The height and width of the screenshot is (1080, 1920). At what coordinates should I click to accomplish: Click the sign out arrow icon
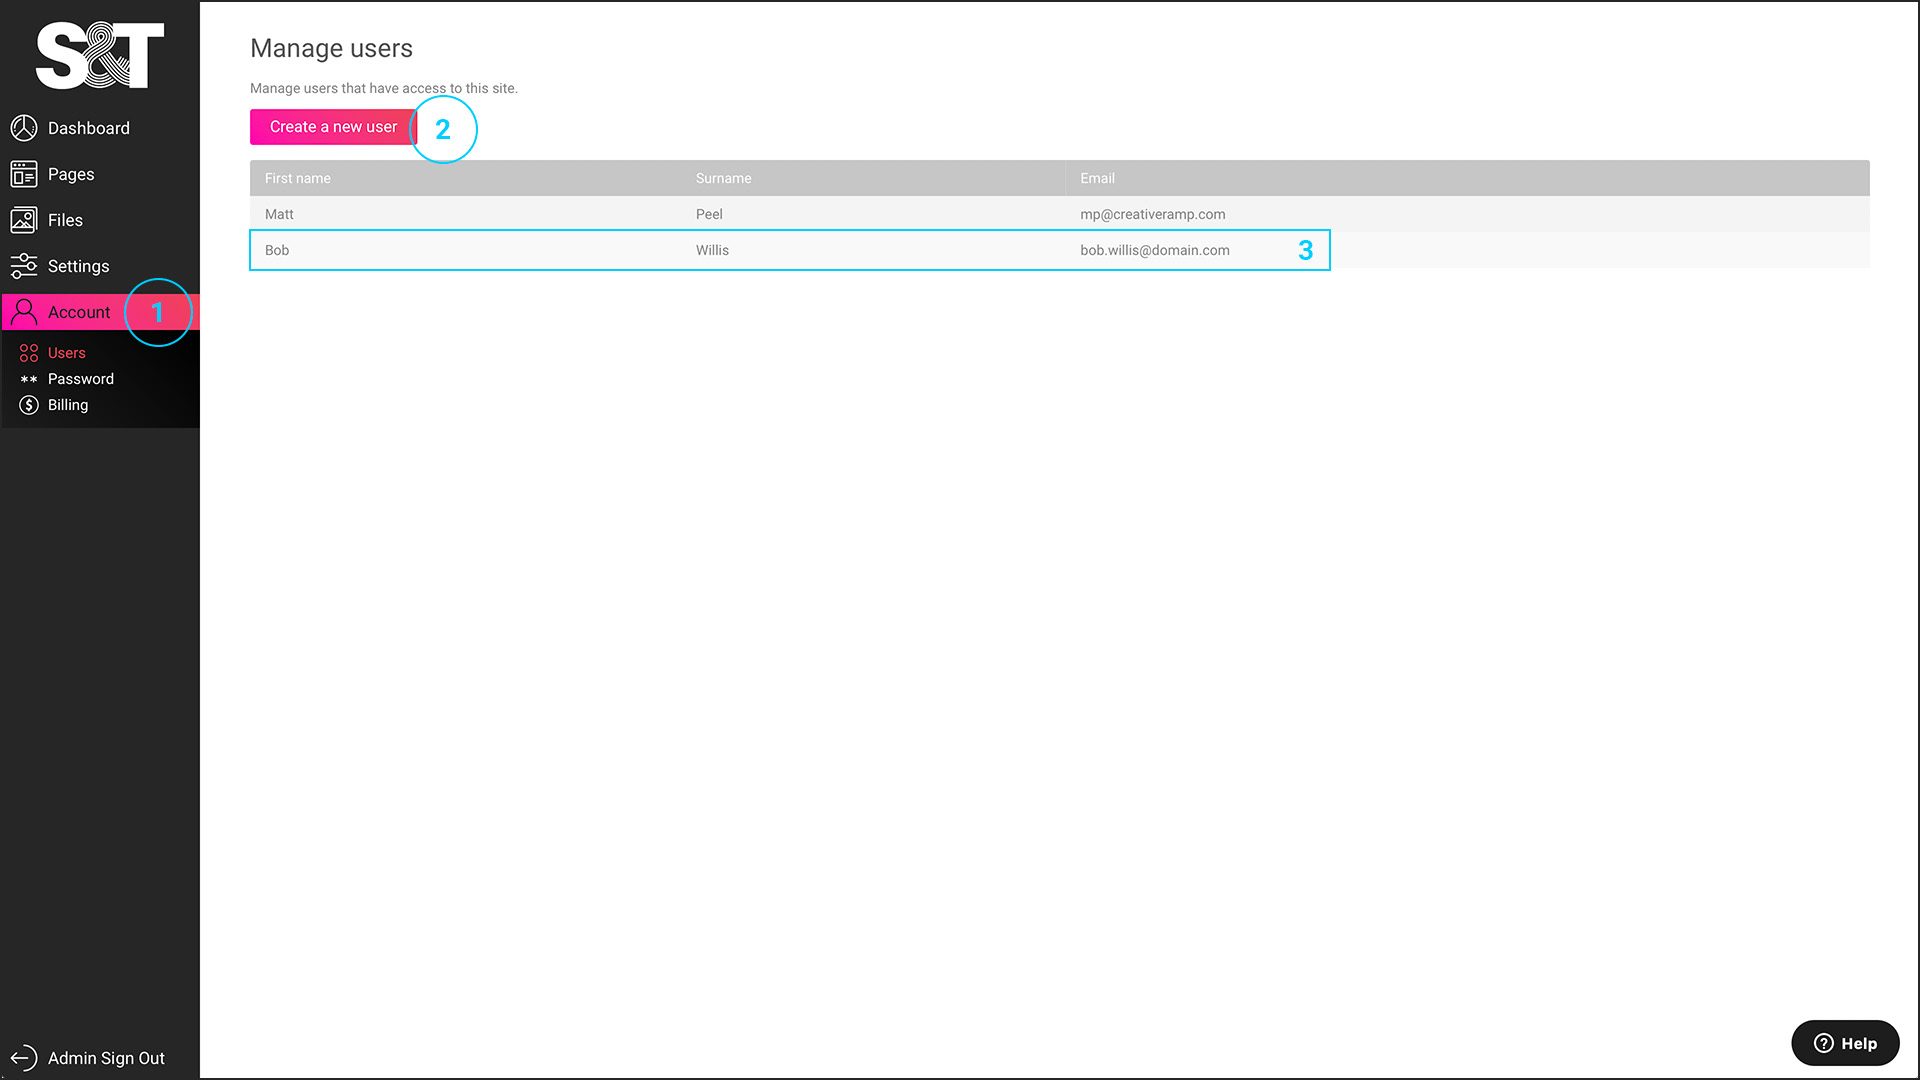click(x=24, y=1058)
